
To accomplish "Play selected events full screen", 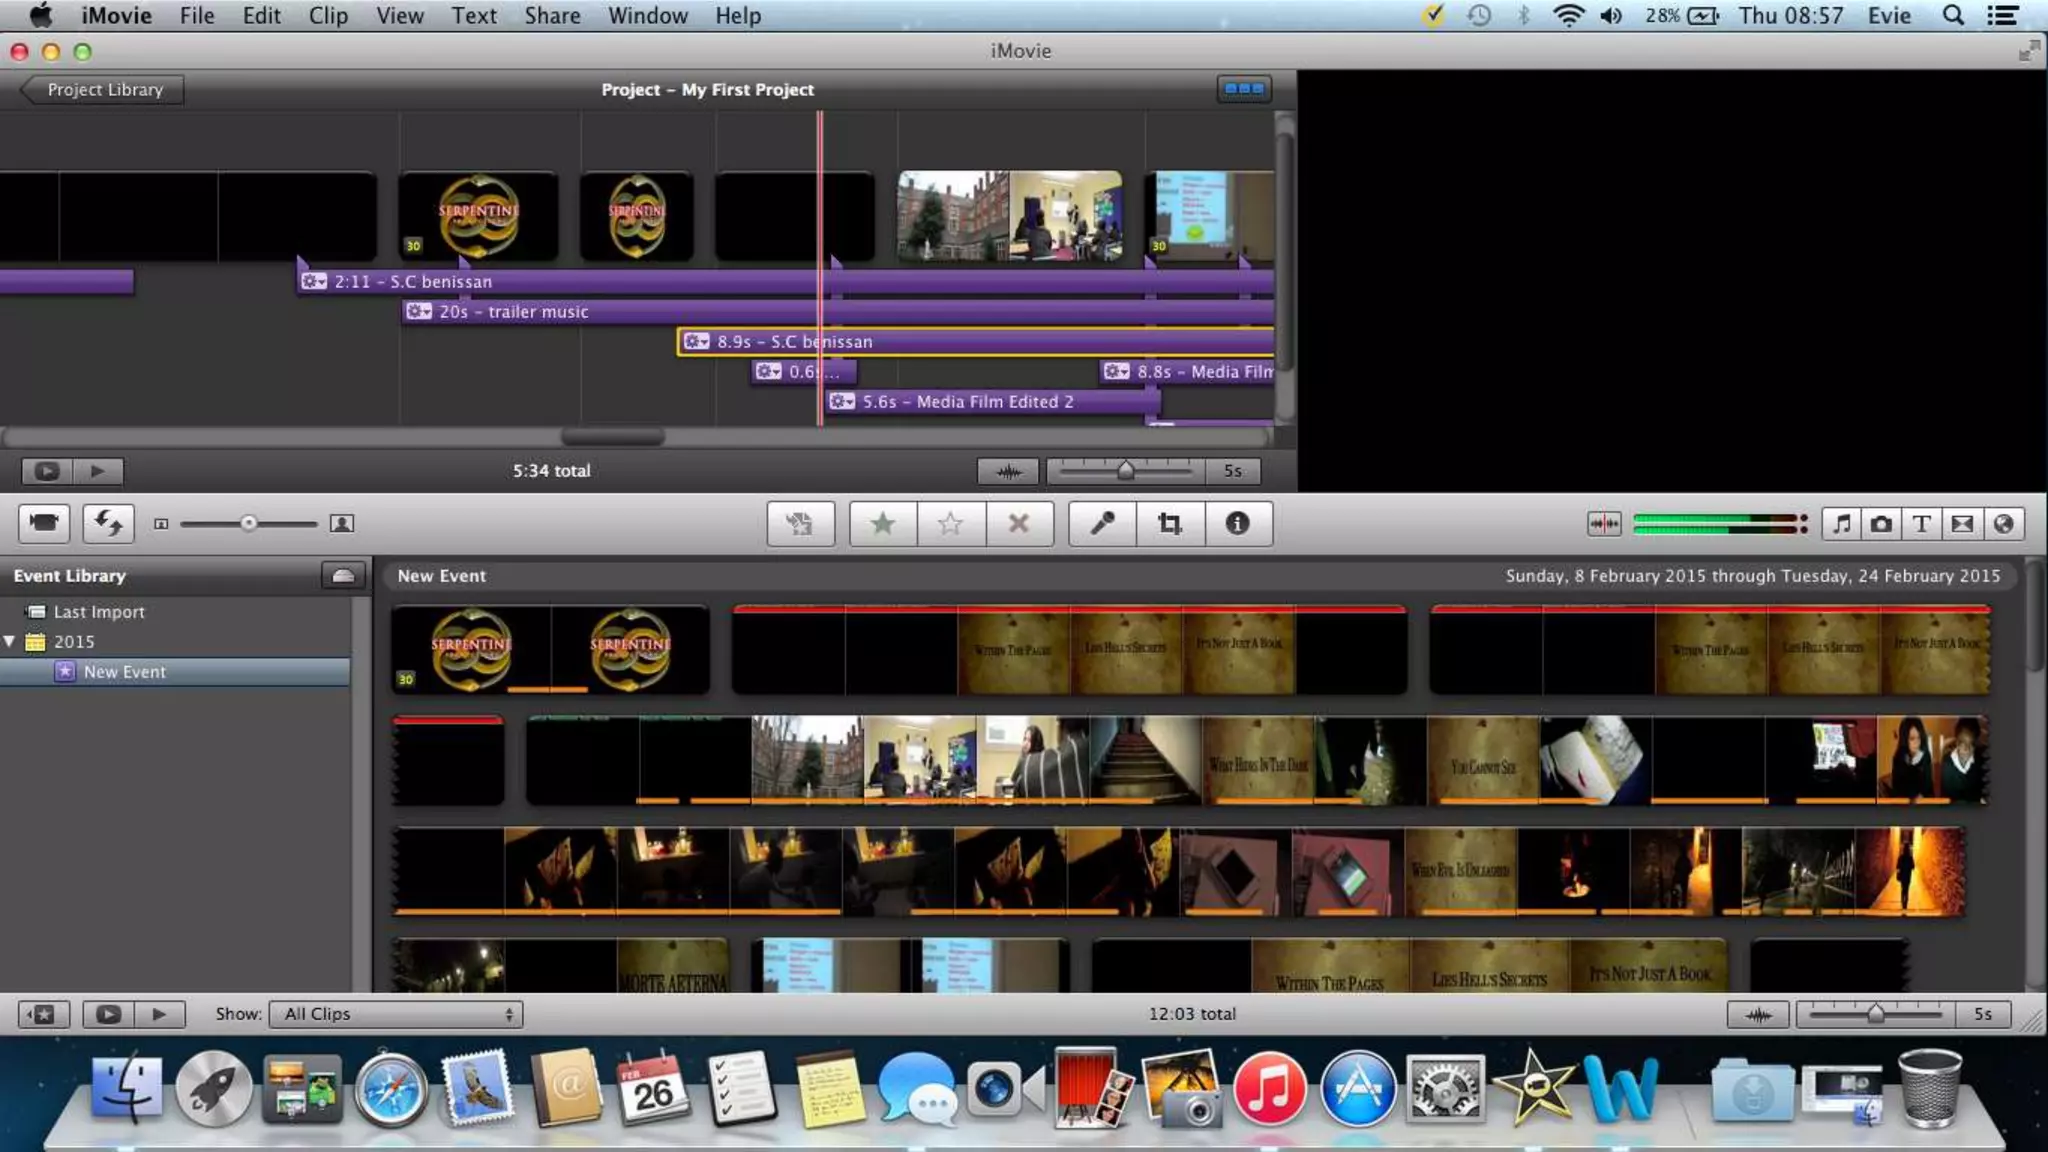I will 108,1014.
